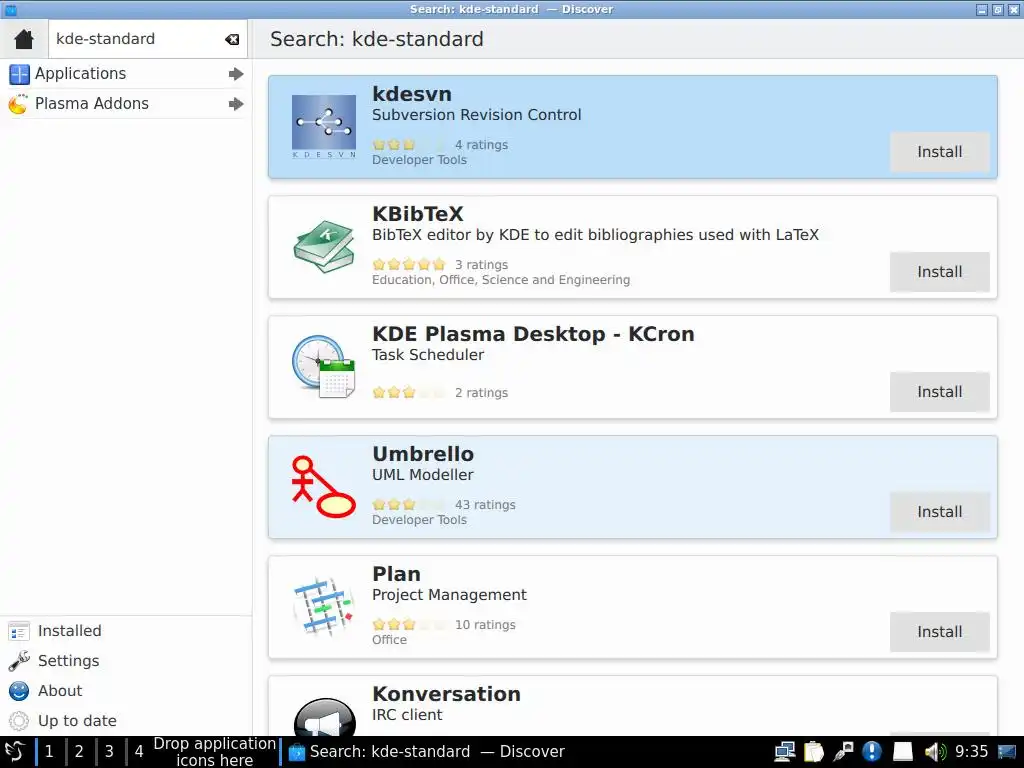The width and height of the screenshot is (1024, 768).
Task: Install kdesvn
Action: click(x=939, y=152)
